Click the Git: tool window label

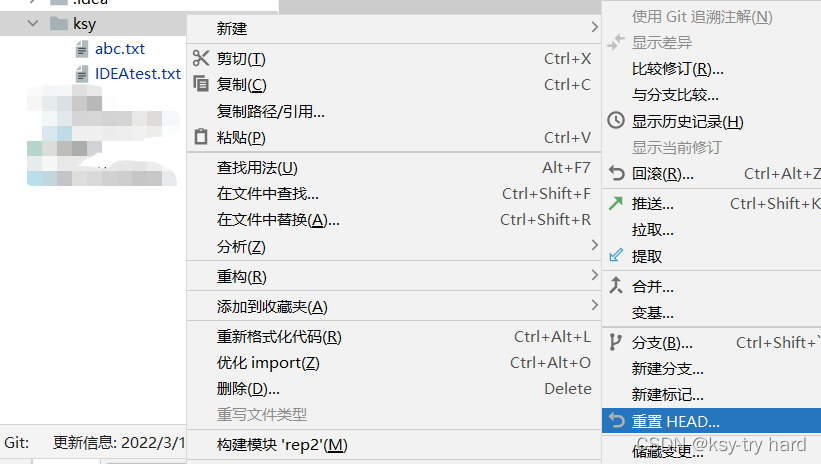(16, 443)
